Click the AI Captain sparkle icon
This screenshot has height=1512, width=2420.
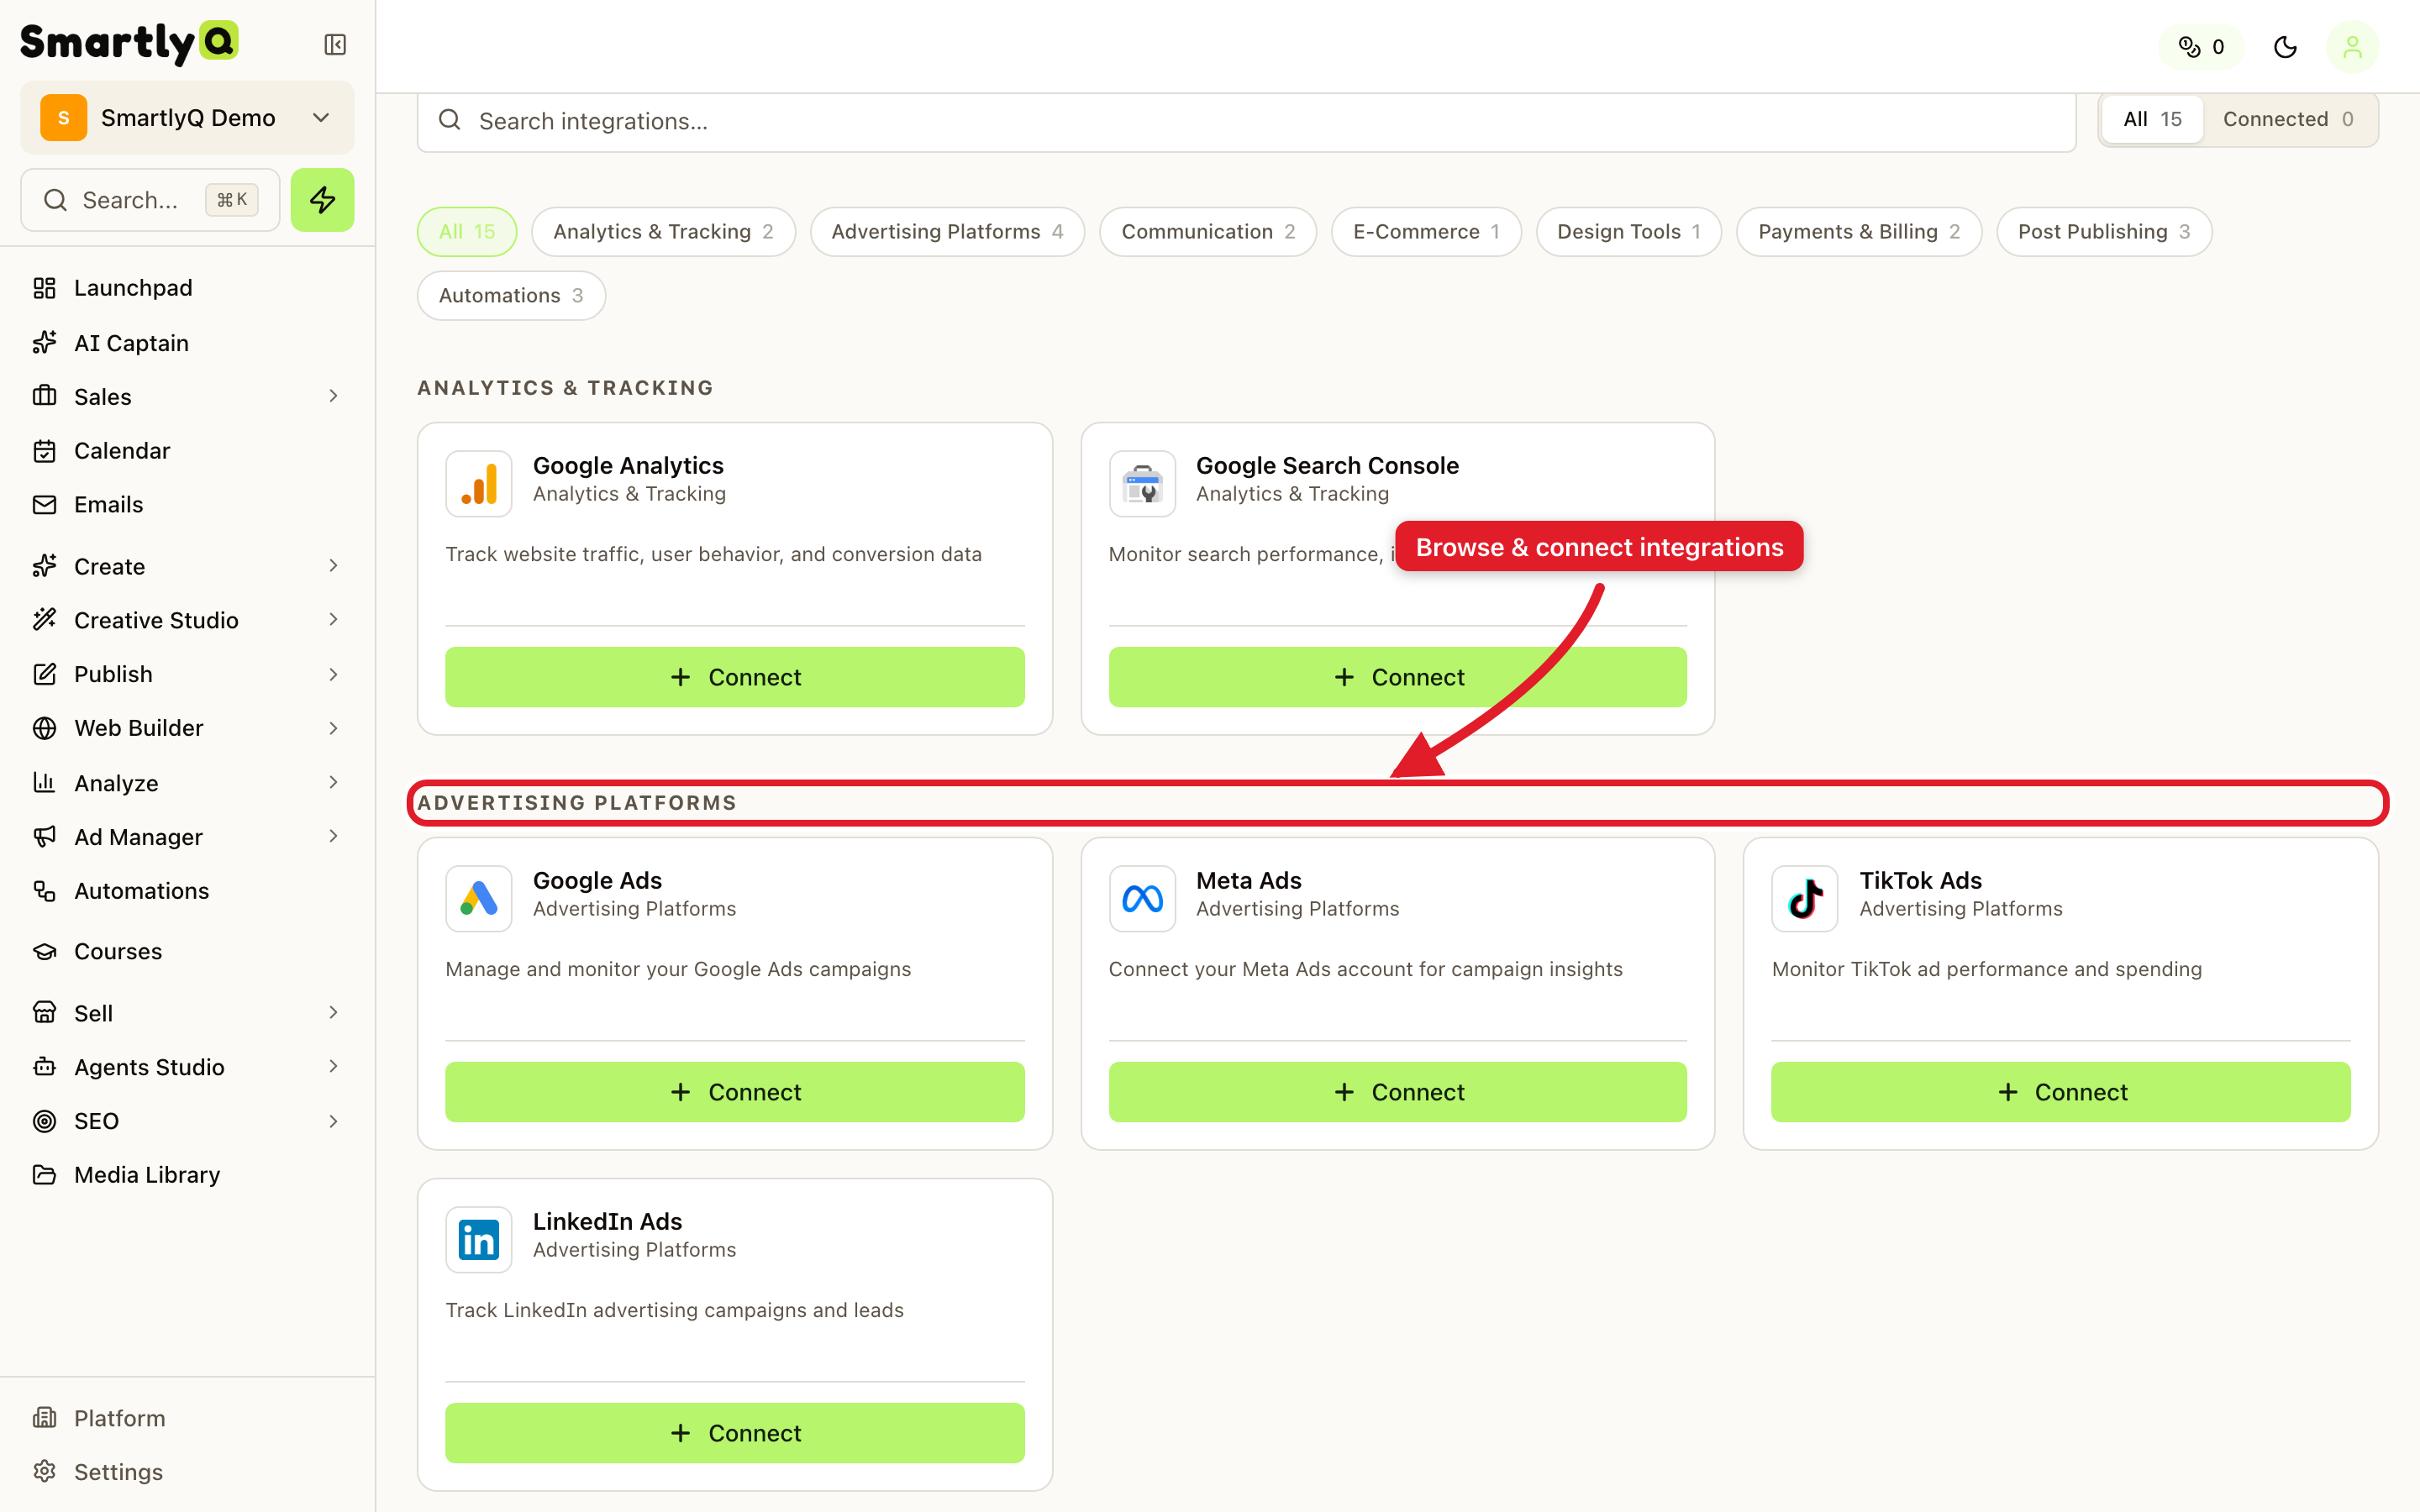[x=44, y=343]
